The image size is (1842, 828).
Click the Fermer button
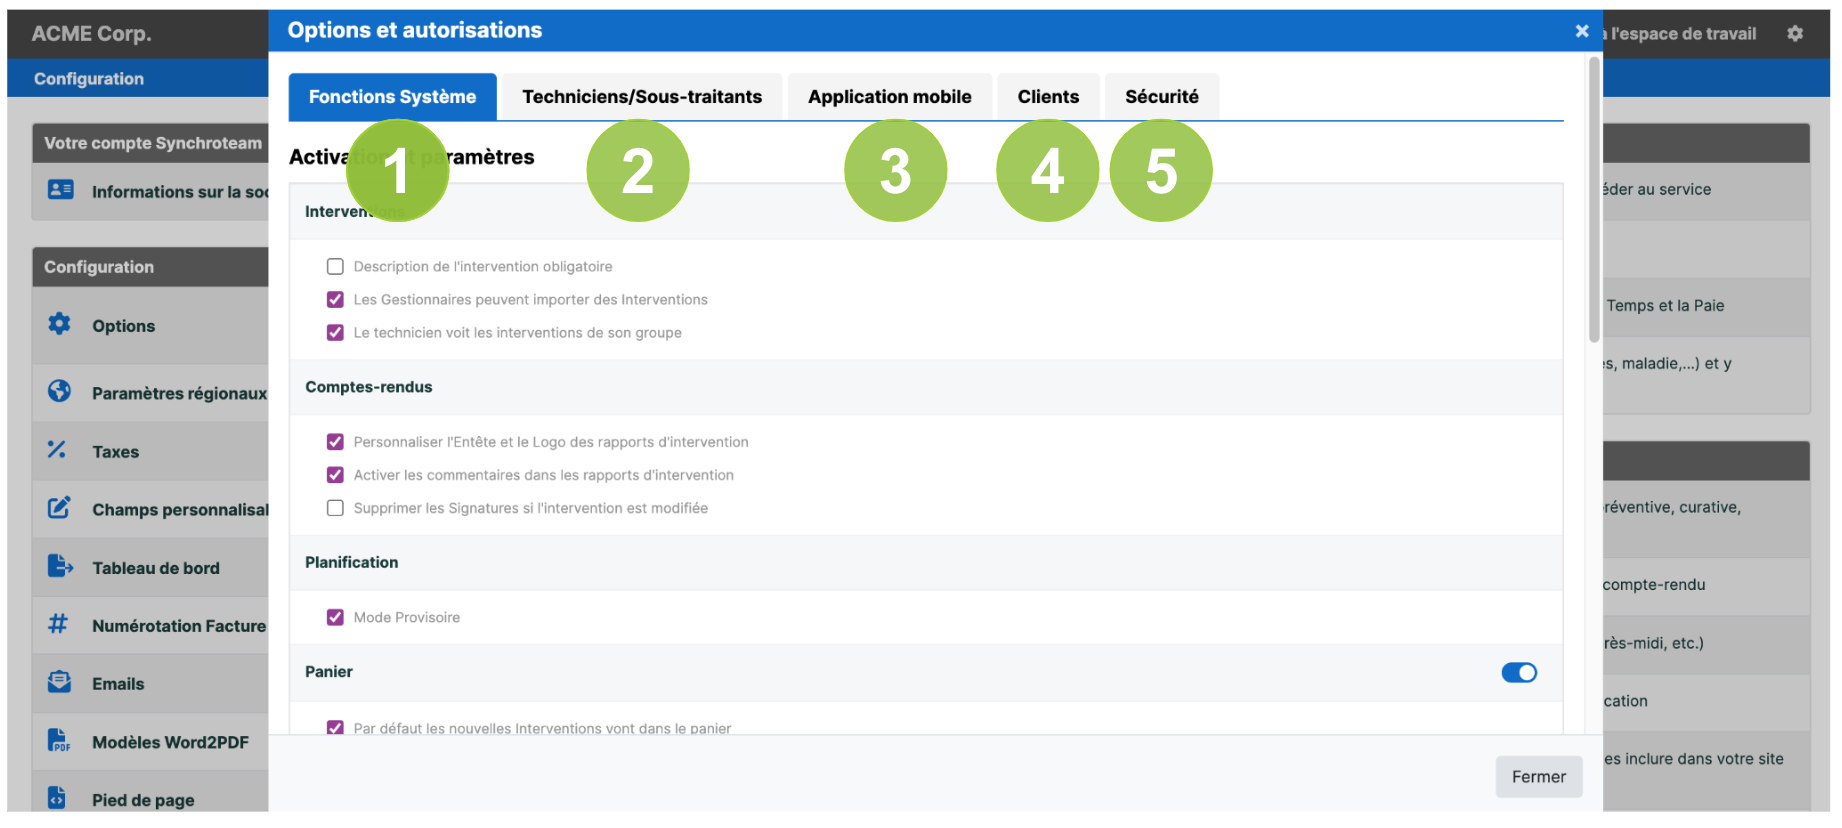point(1539,777)
